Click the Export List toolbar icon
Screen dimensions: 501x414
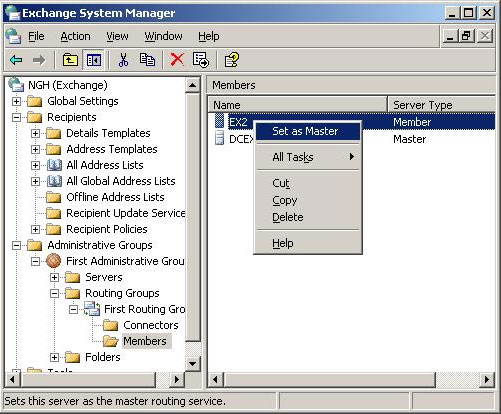(x=201, y=60)
